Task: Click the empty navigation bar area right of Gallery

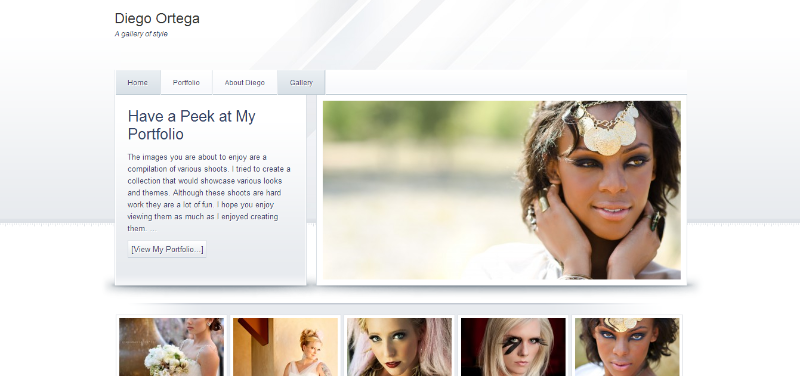Action: pyautogui.click(x=506, y=83)
